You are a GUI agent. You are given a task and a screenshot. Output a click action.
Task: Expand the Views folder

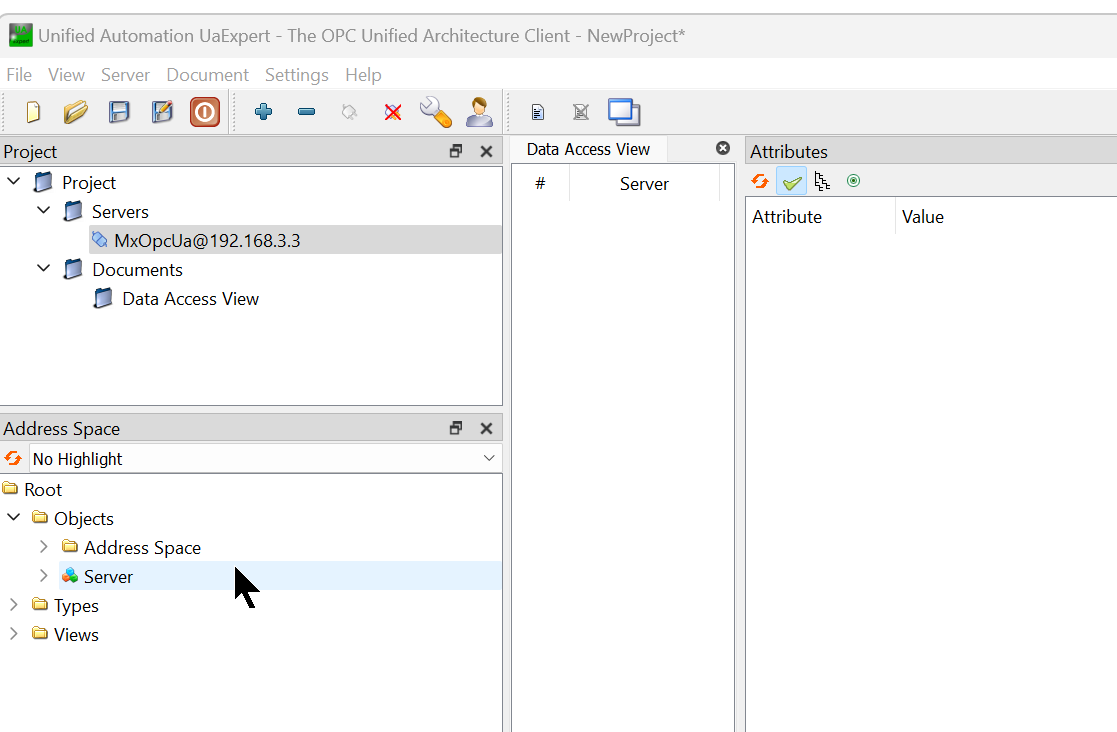[x=14, y=633]
